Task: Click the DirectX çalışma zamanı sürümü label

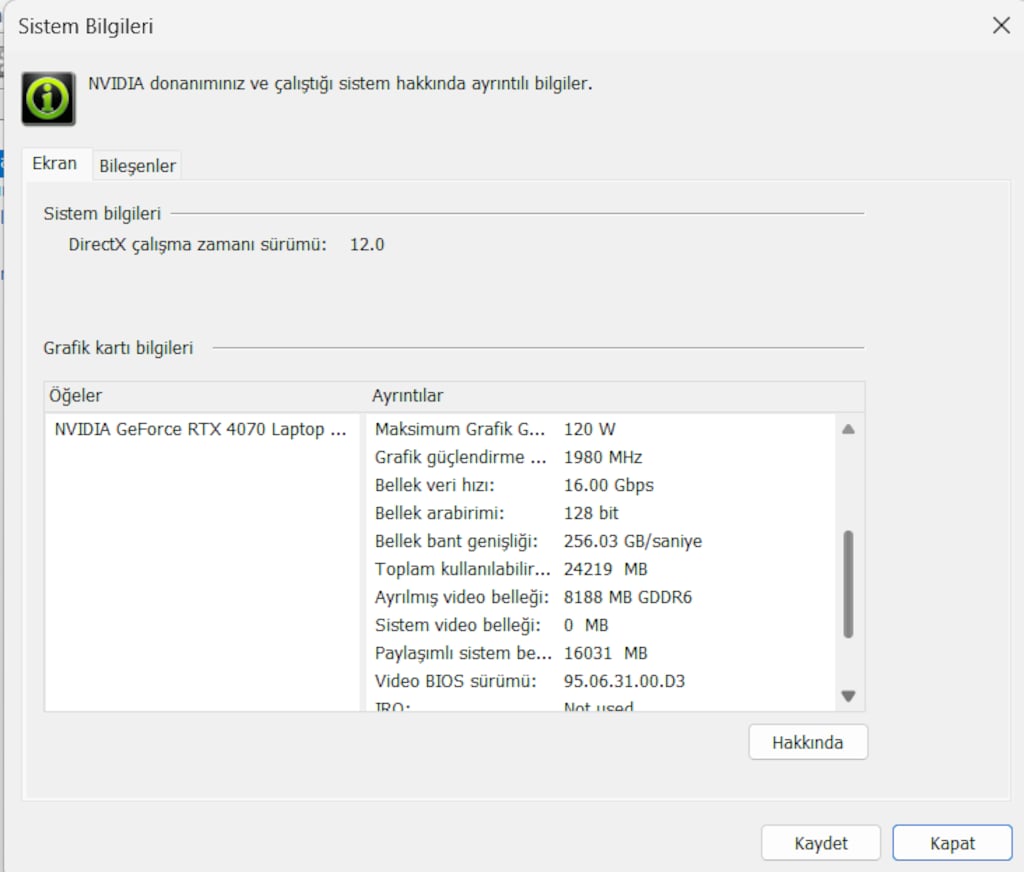Action: click(197, 244)
